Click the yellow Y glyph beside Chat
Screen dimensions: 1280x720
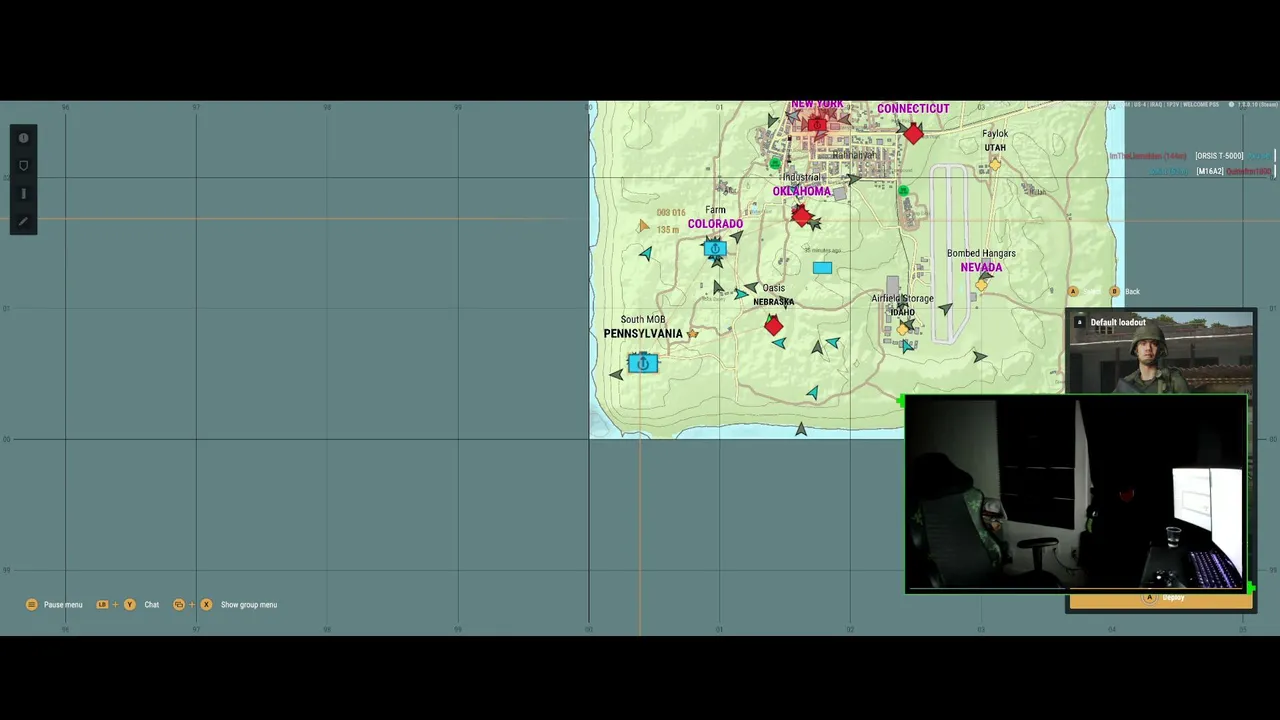pyautogui.click(x=129, y=605)
